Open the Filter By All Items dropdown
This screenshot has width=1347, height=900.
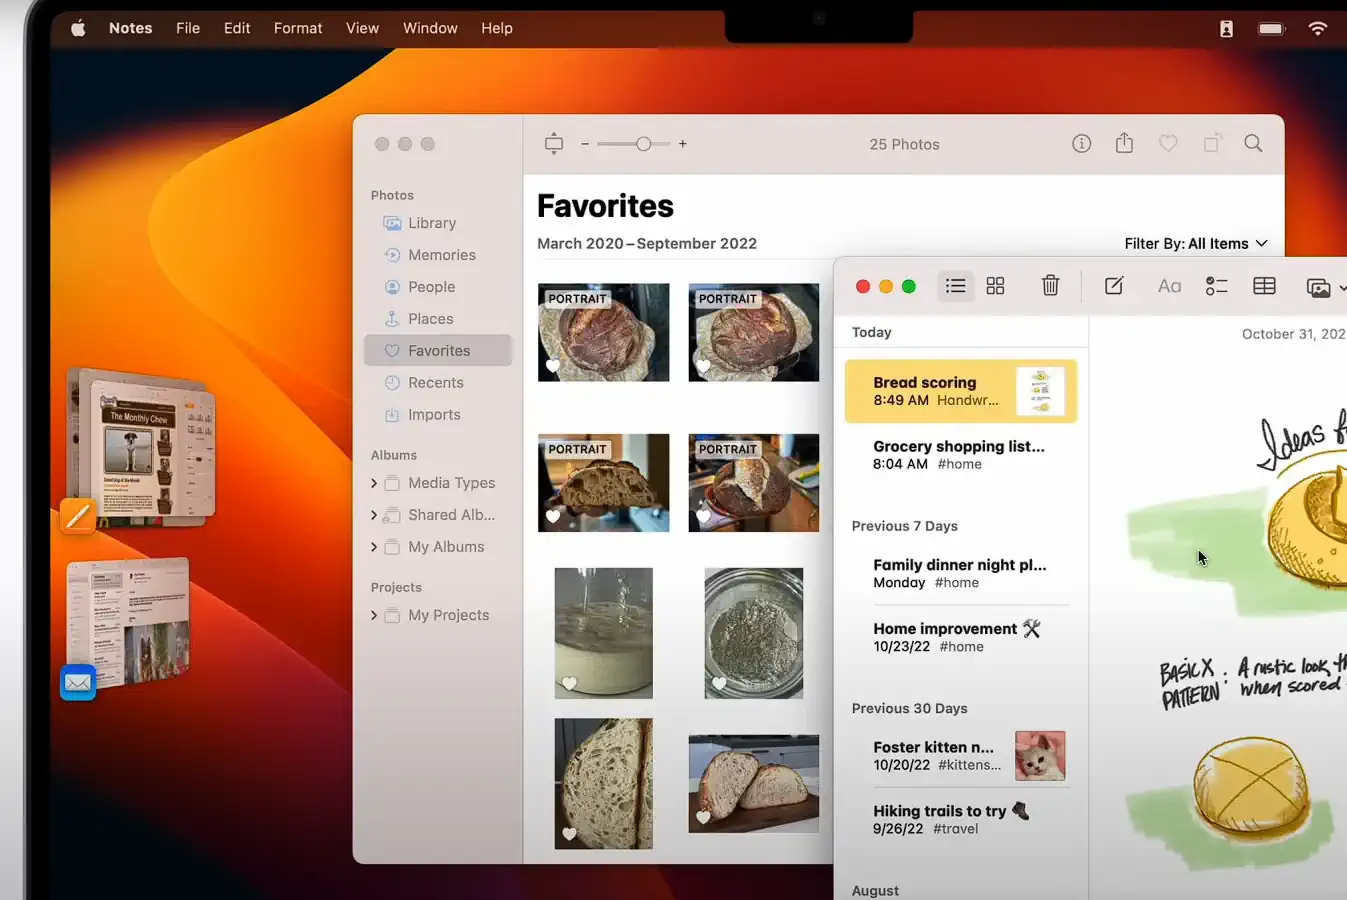1195,243
